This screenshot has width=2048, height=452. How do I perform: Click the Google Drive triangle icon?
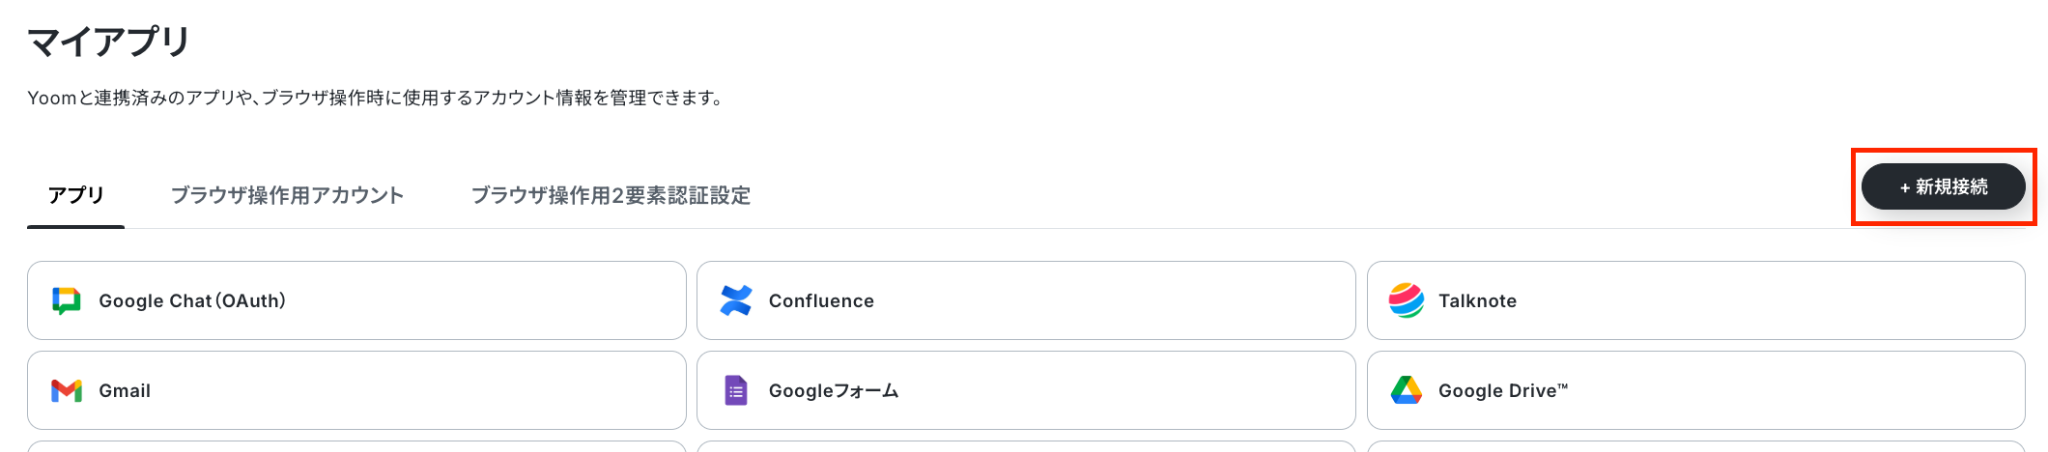click(x=1406, y=391)
